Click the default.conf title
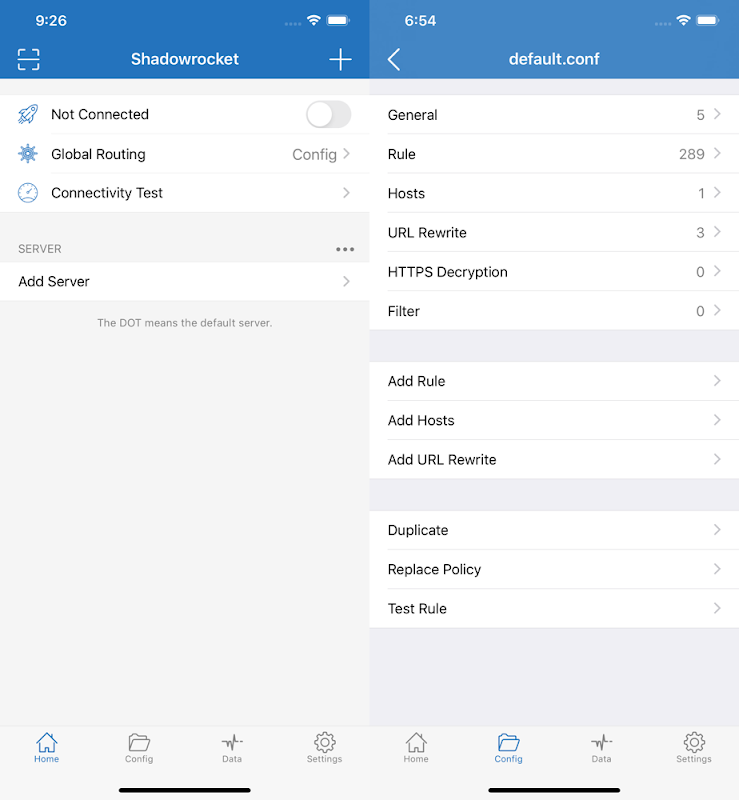 (x=554, y=59)
